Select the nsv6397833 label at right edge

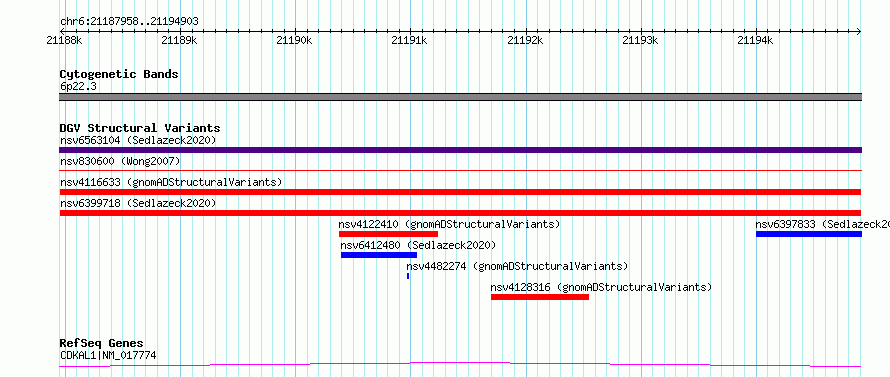(822, 224)
